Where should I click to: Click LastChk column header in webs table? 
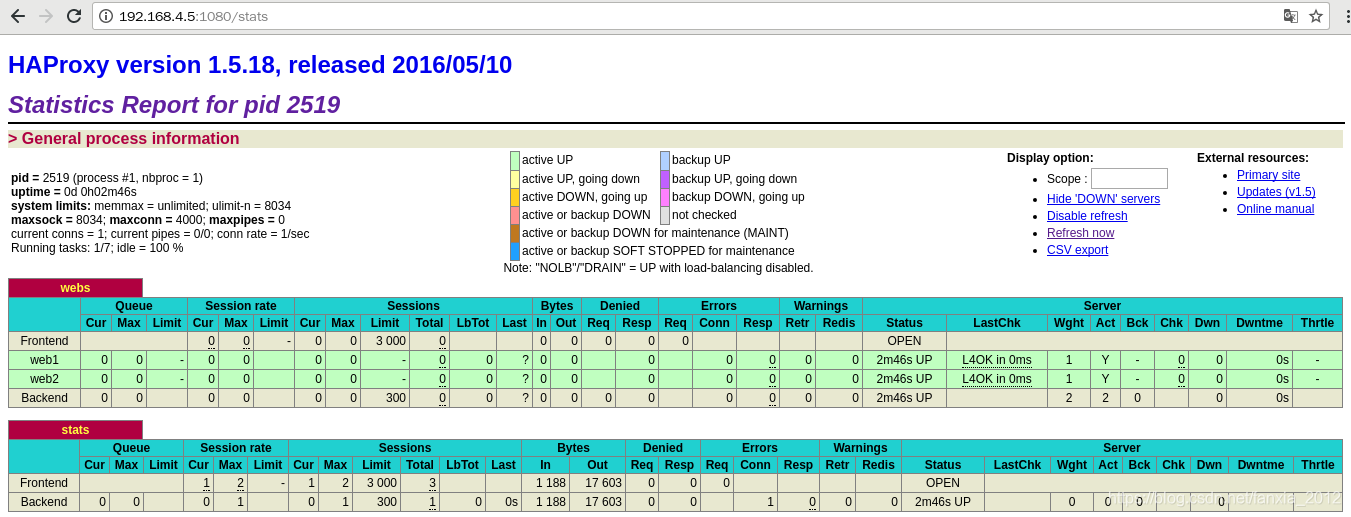pyautogui.click(x=997, y=323)
